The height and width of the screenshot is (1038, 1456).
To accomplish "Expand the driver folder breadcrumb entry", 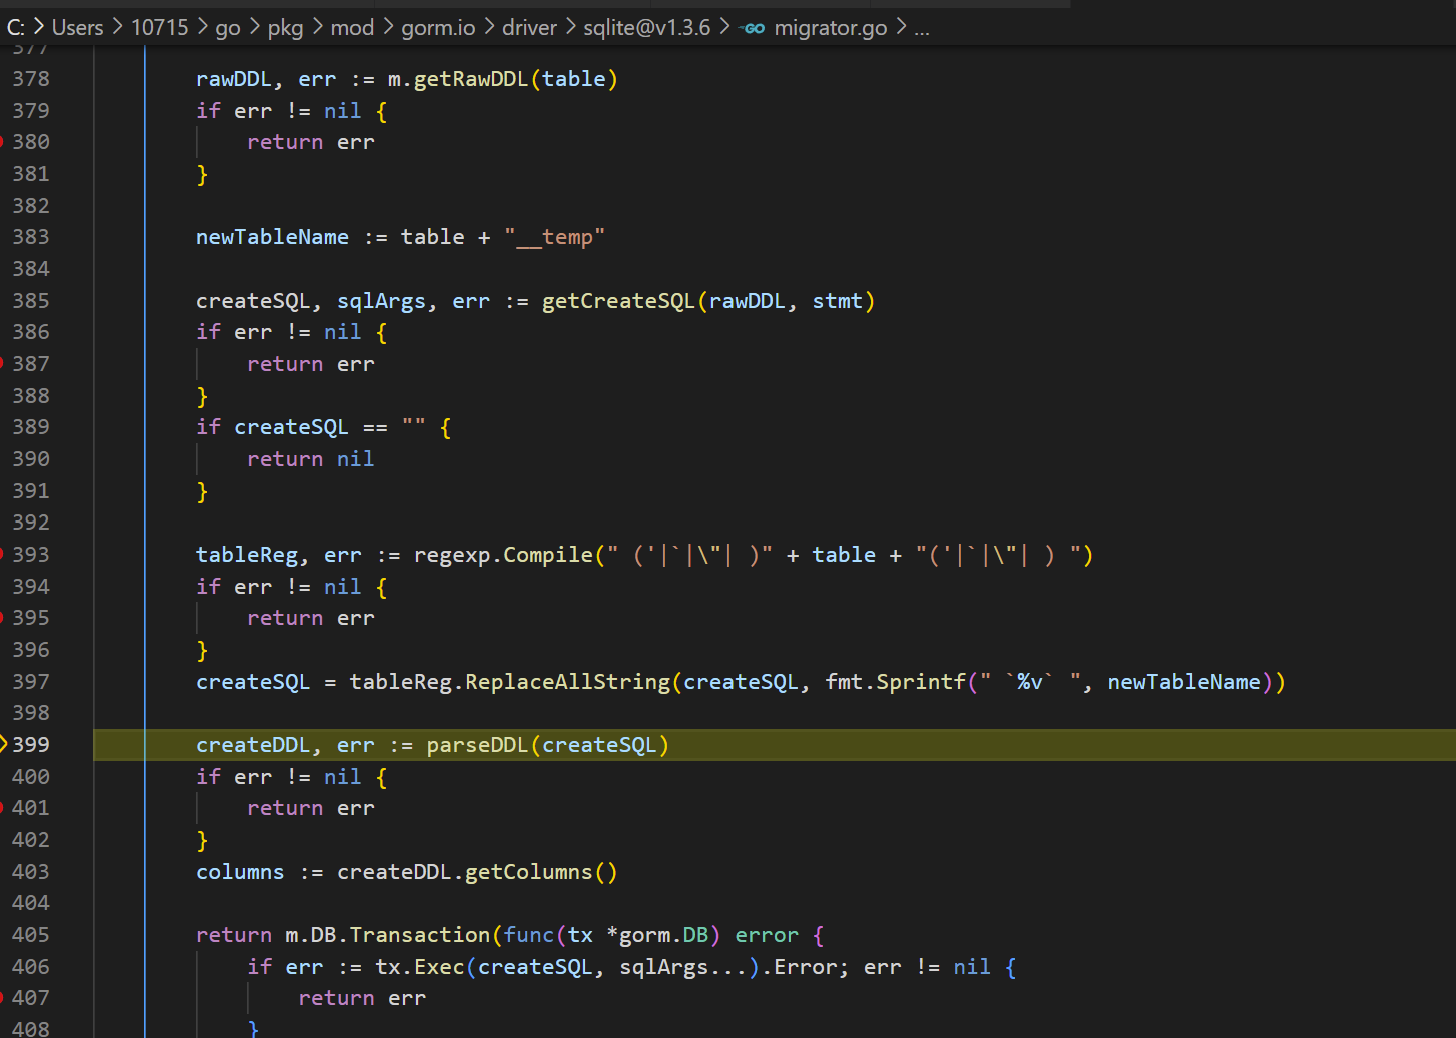I will 529,27.
